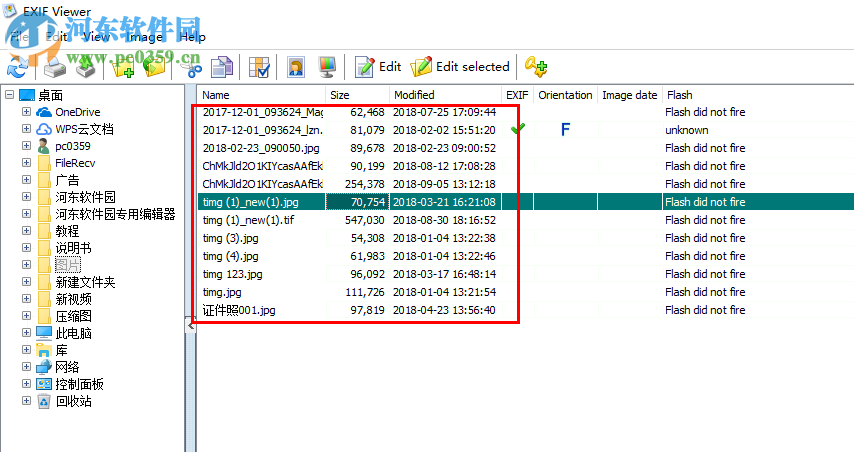Click the green EXIF checkmark in the 81,079 row

click(518, 129)
